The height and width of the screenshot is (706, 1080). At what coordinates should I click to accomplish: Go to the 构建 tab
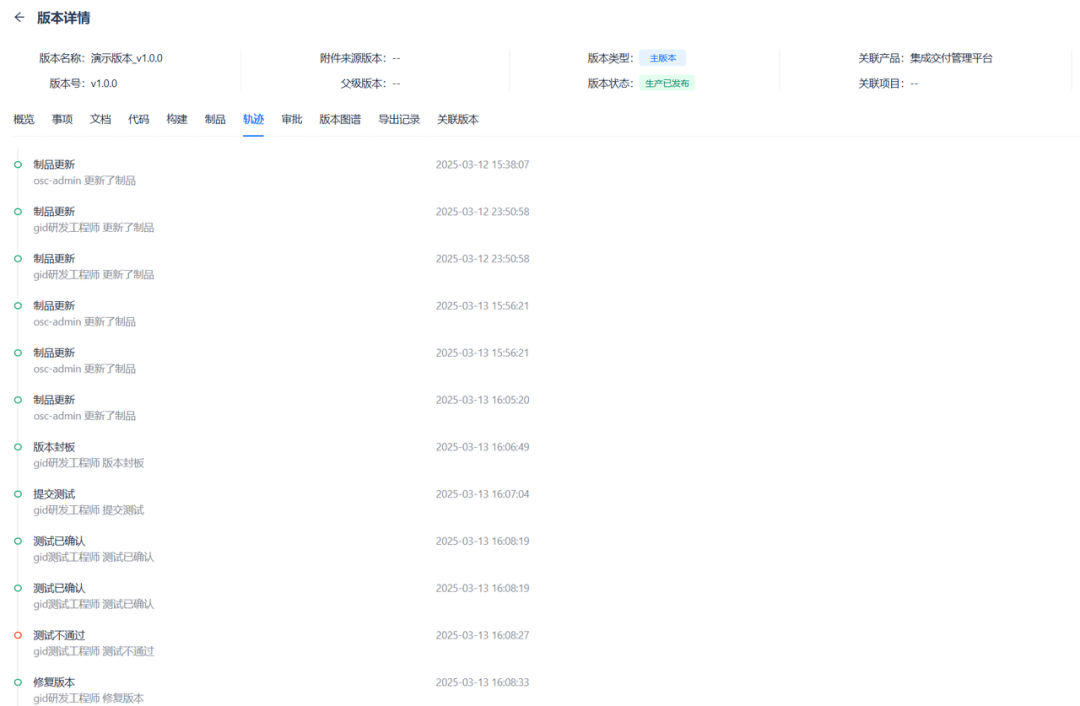[177, 119]
